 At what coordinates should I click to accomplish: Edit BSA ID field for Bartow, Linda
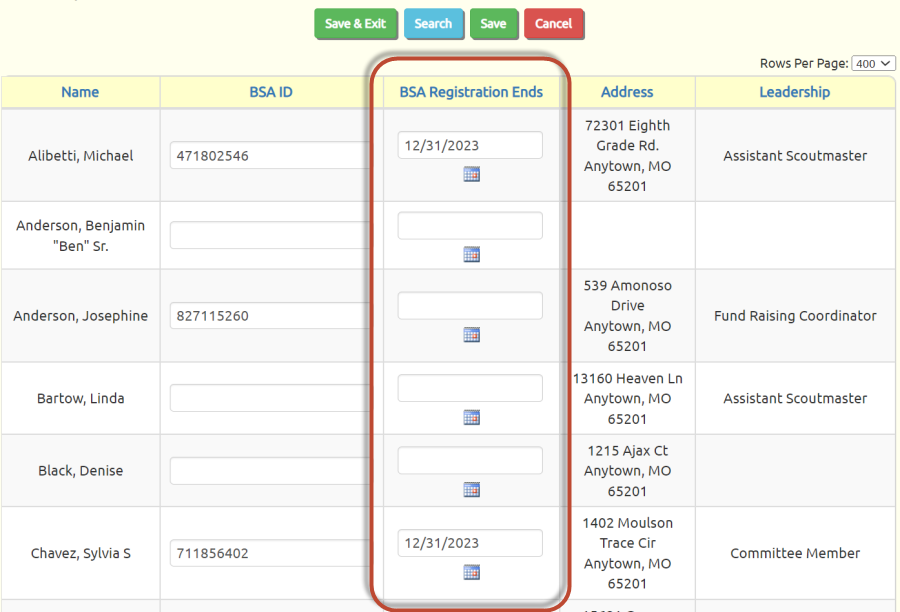point(270,398)
